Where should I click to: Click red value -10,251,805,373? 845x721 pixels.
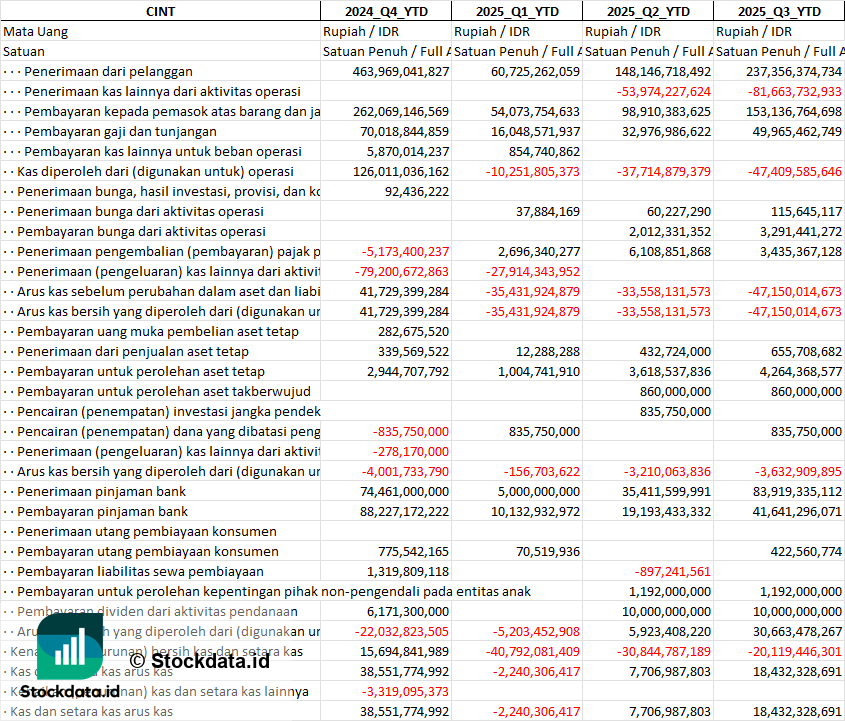coord(533,171)
